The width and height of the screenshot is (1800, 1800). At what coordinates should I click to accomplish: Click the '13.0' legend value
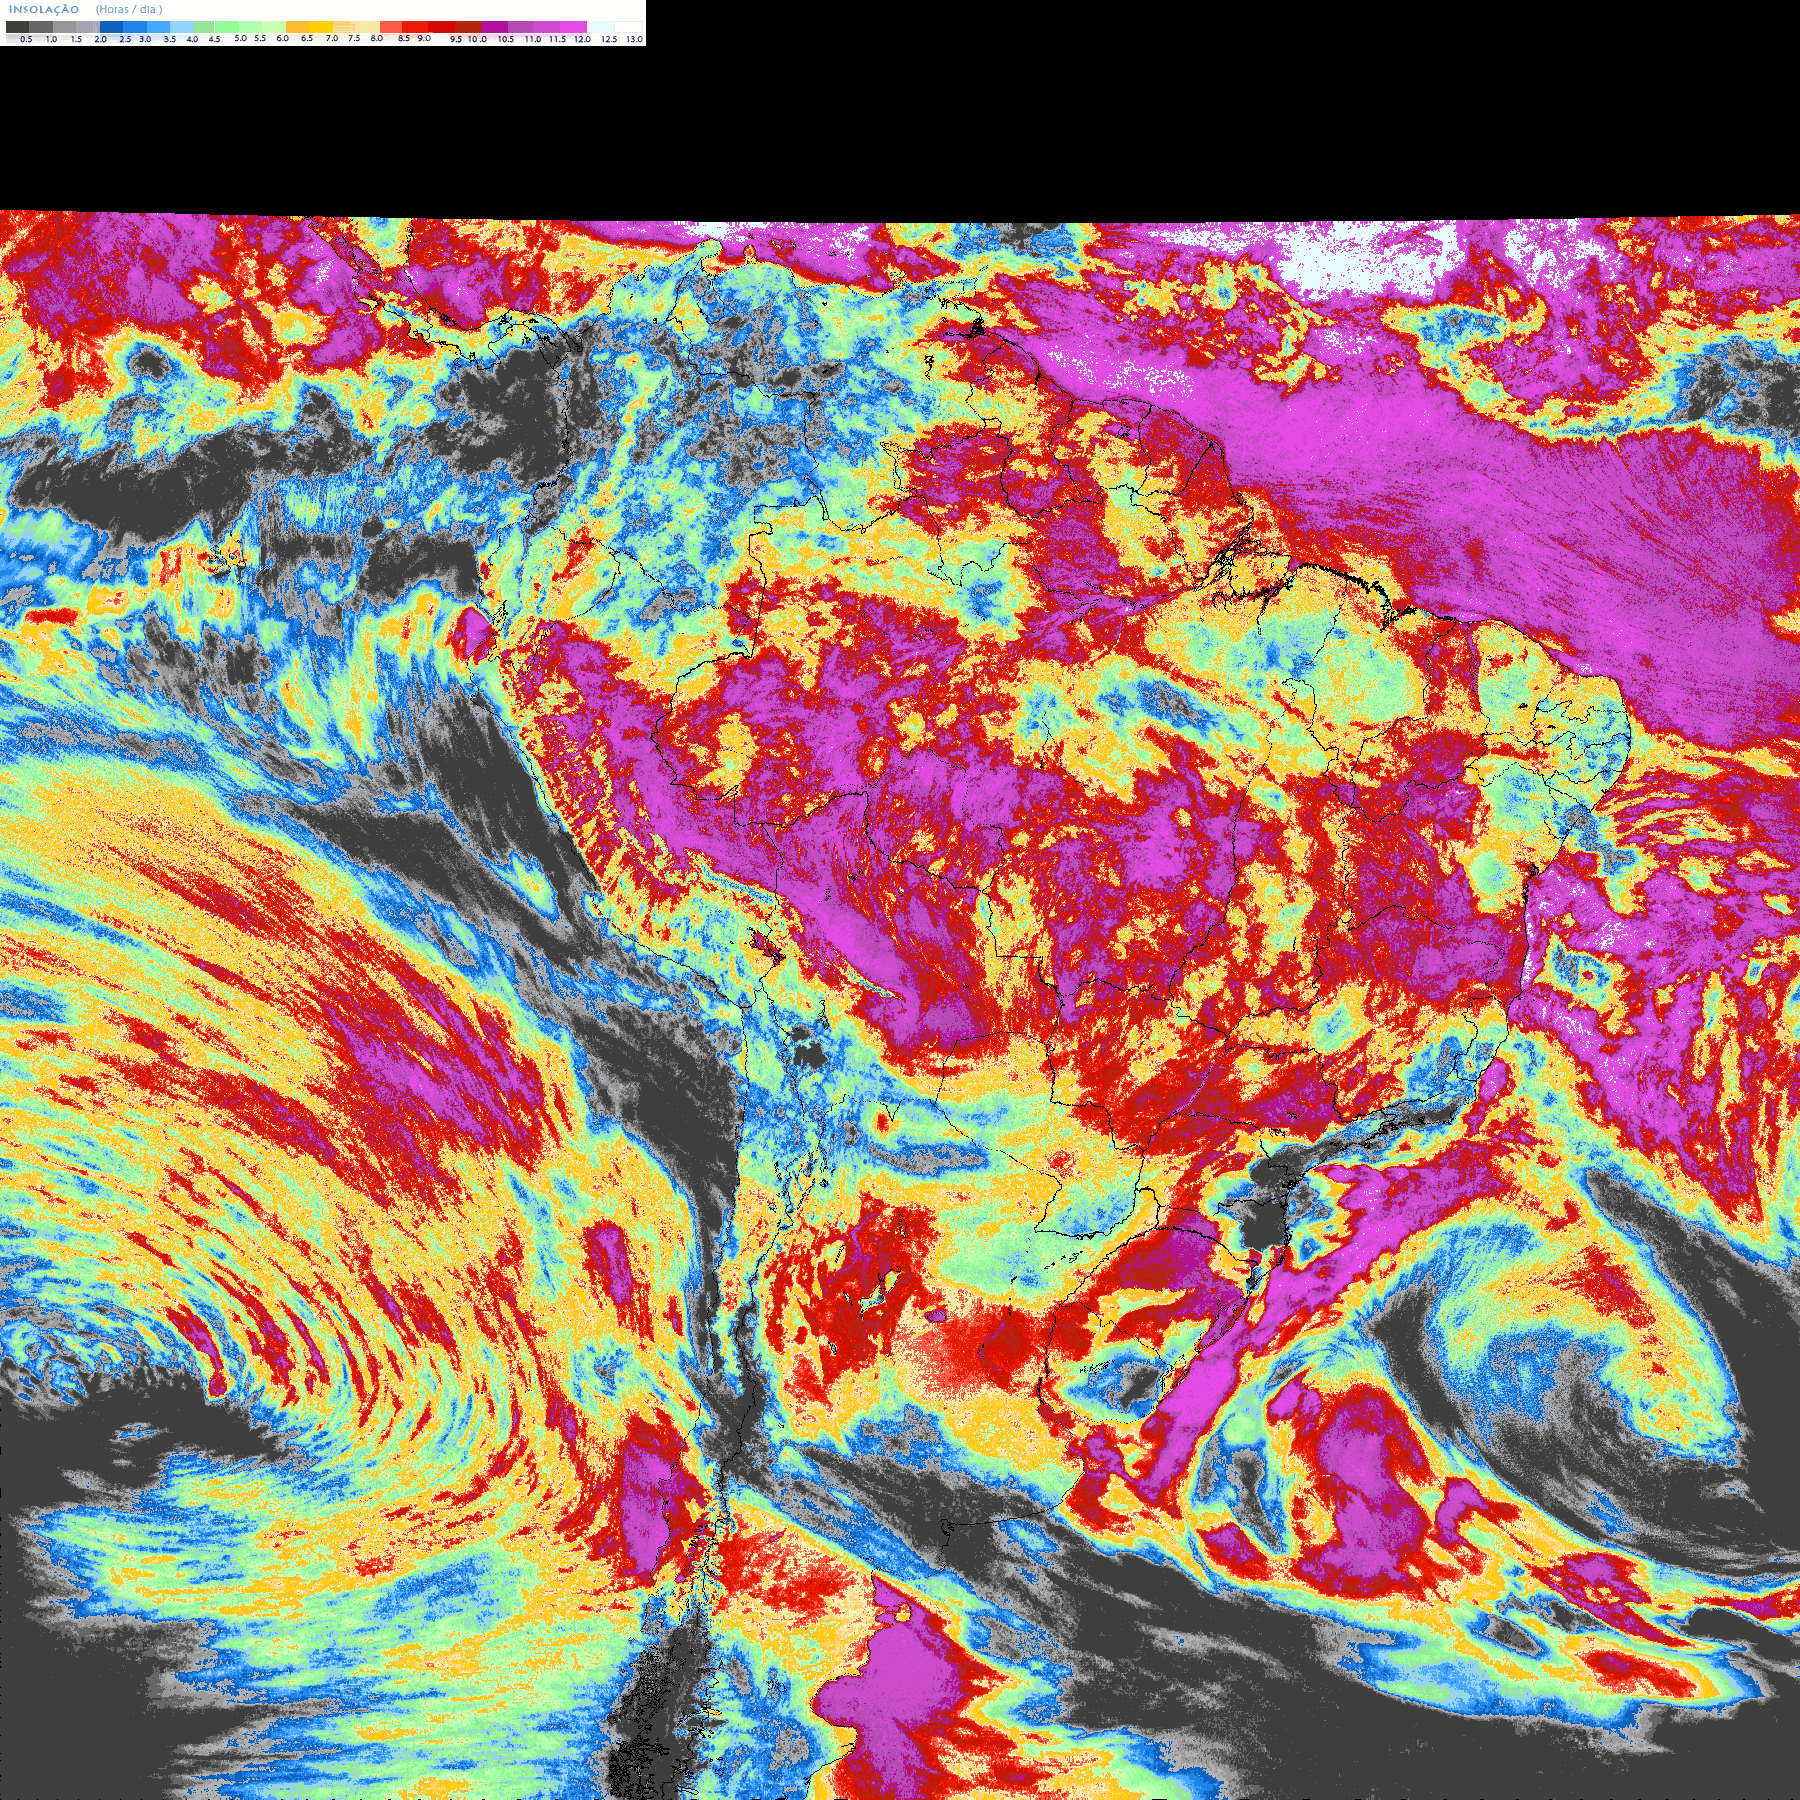[634, 39]
